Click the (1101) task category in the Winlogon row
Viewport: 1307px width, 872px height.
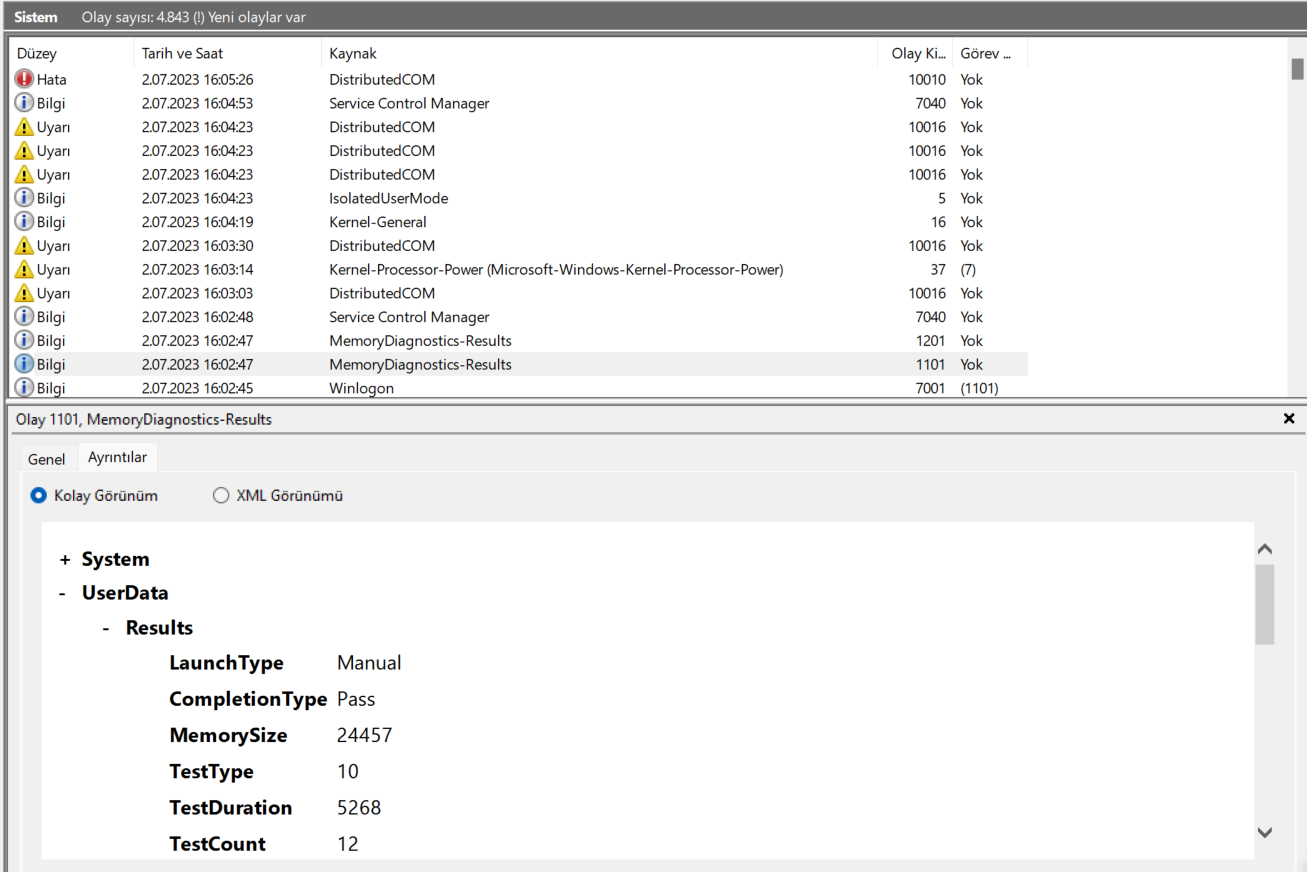click(x=979, y=388)
